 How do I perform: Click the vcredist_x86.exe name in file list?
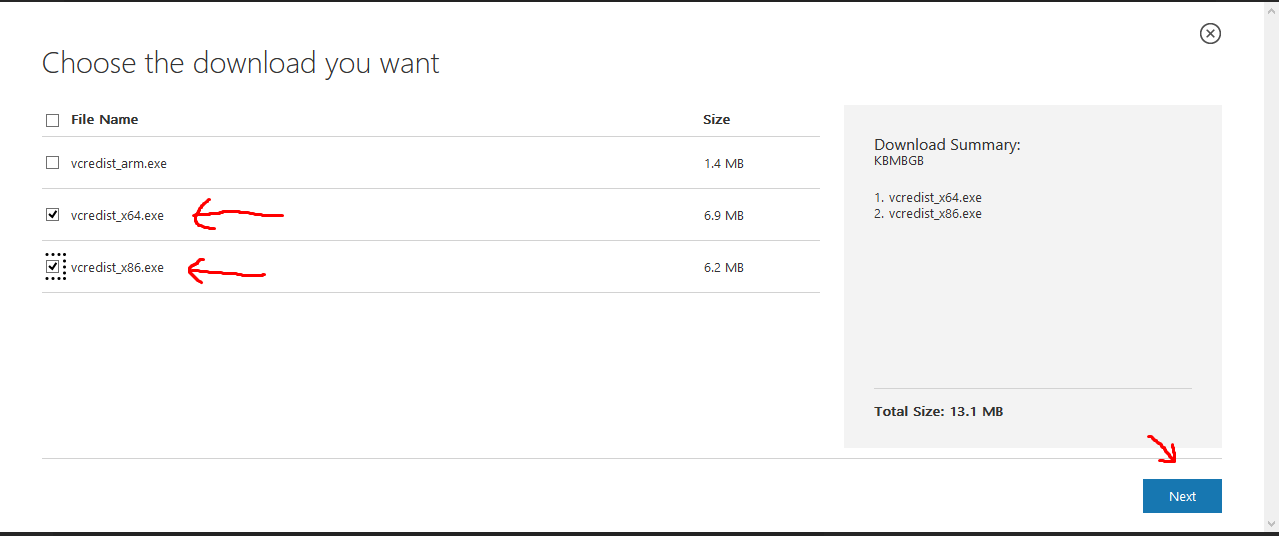pos(117,267)
